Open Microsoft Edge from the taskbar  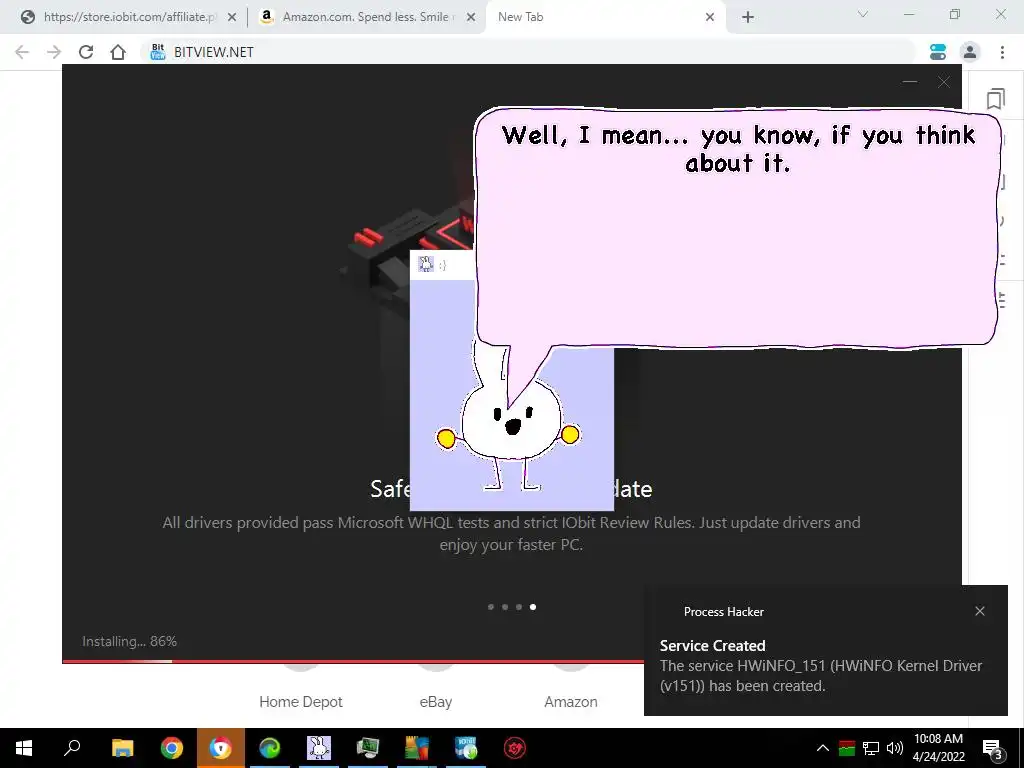pyautogui.click(x=270, y=748)
